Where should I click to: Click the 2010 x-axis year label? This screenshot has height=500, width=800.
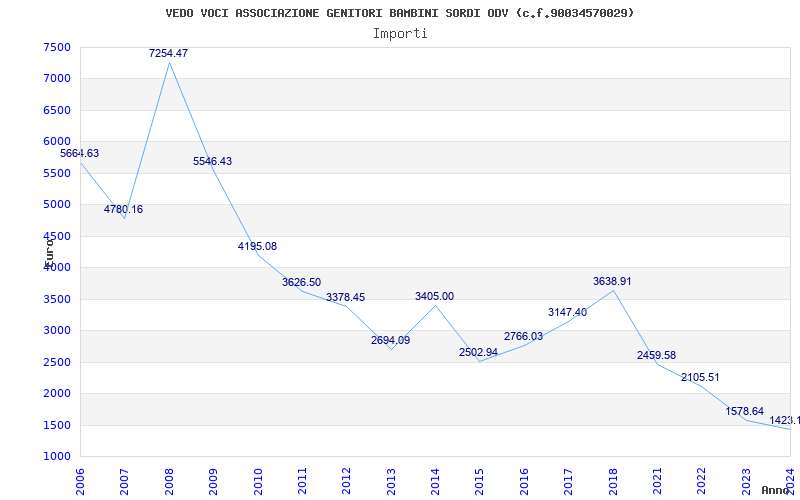[258, 481]
